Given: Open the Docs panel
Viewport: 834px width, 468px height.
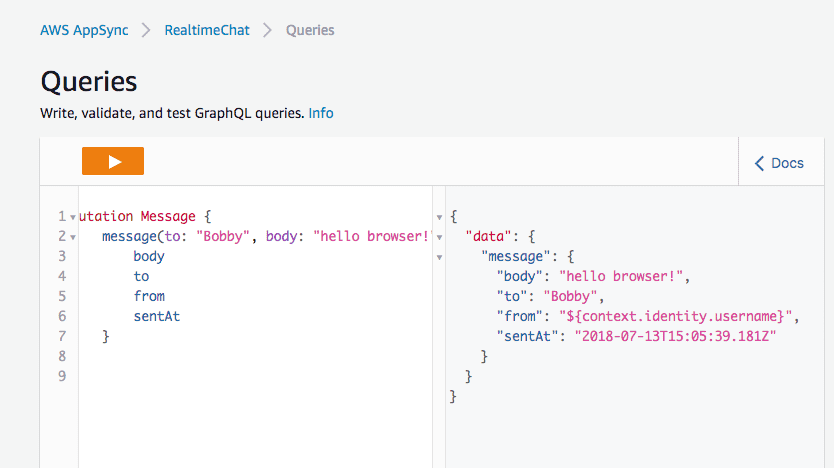Looking at the screenshot, I should point(778,163).
